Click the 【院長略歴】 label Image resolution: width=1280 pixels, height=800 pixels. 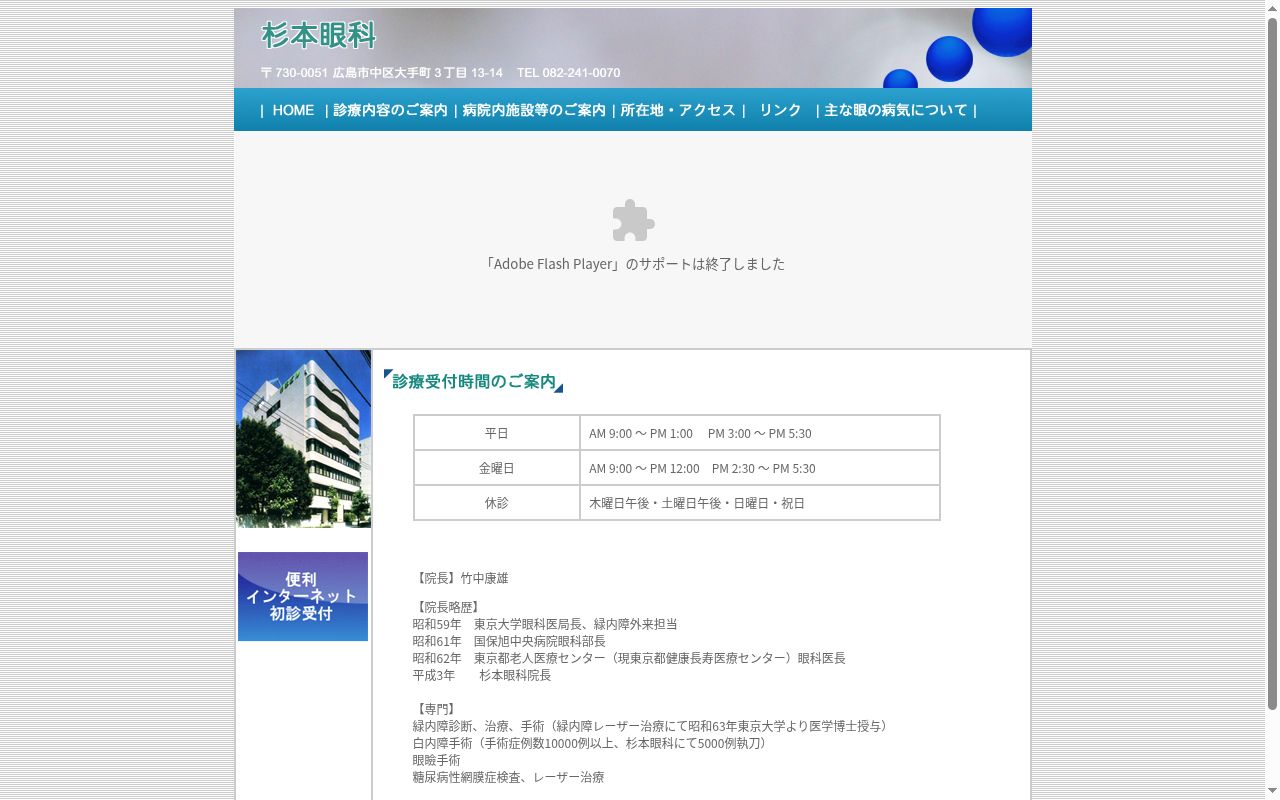[x=449, y=607]
